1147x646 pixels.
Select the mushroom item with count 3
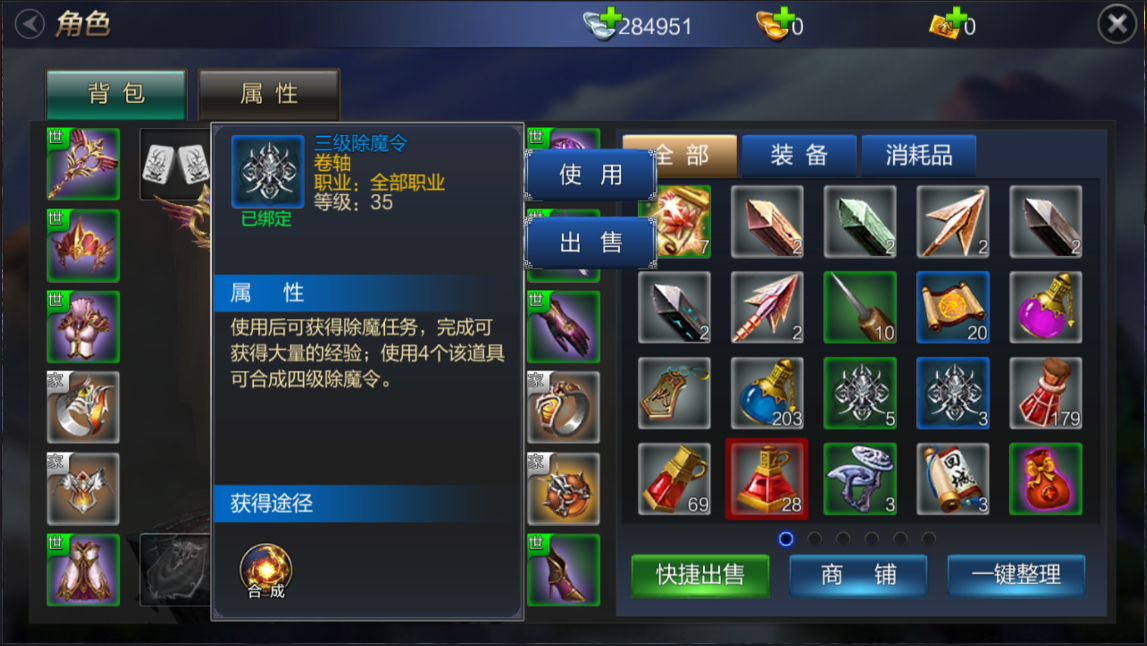pyautogui.click(x=860, y=478)
